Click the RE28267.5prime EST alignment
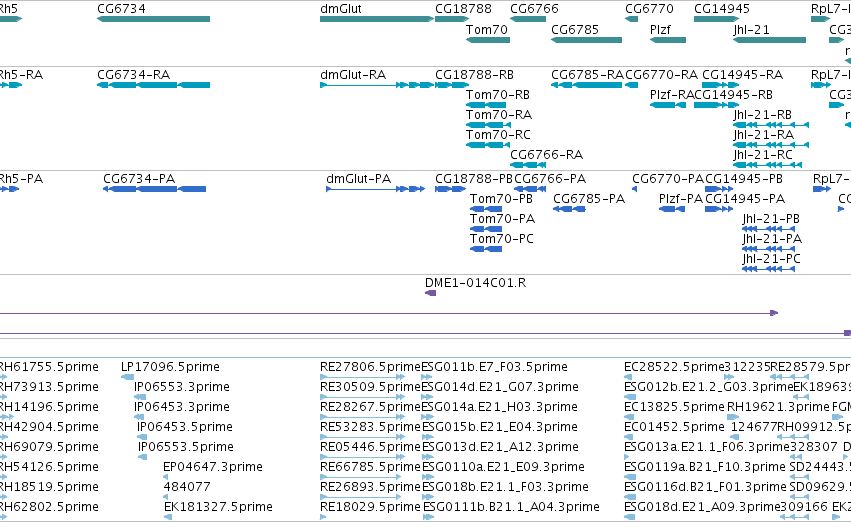 click(x=363, y=417)
